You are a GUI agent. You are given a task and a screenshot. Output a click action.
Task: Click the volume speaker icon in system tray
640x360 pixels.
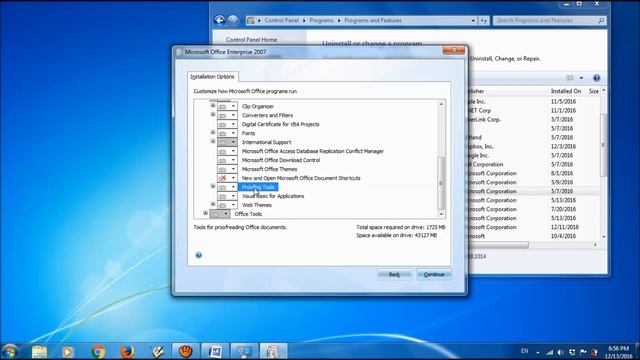pos(560,352)
